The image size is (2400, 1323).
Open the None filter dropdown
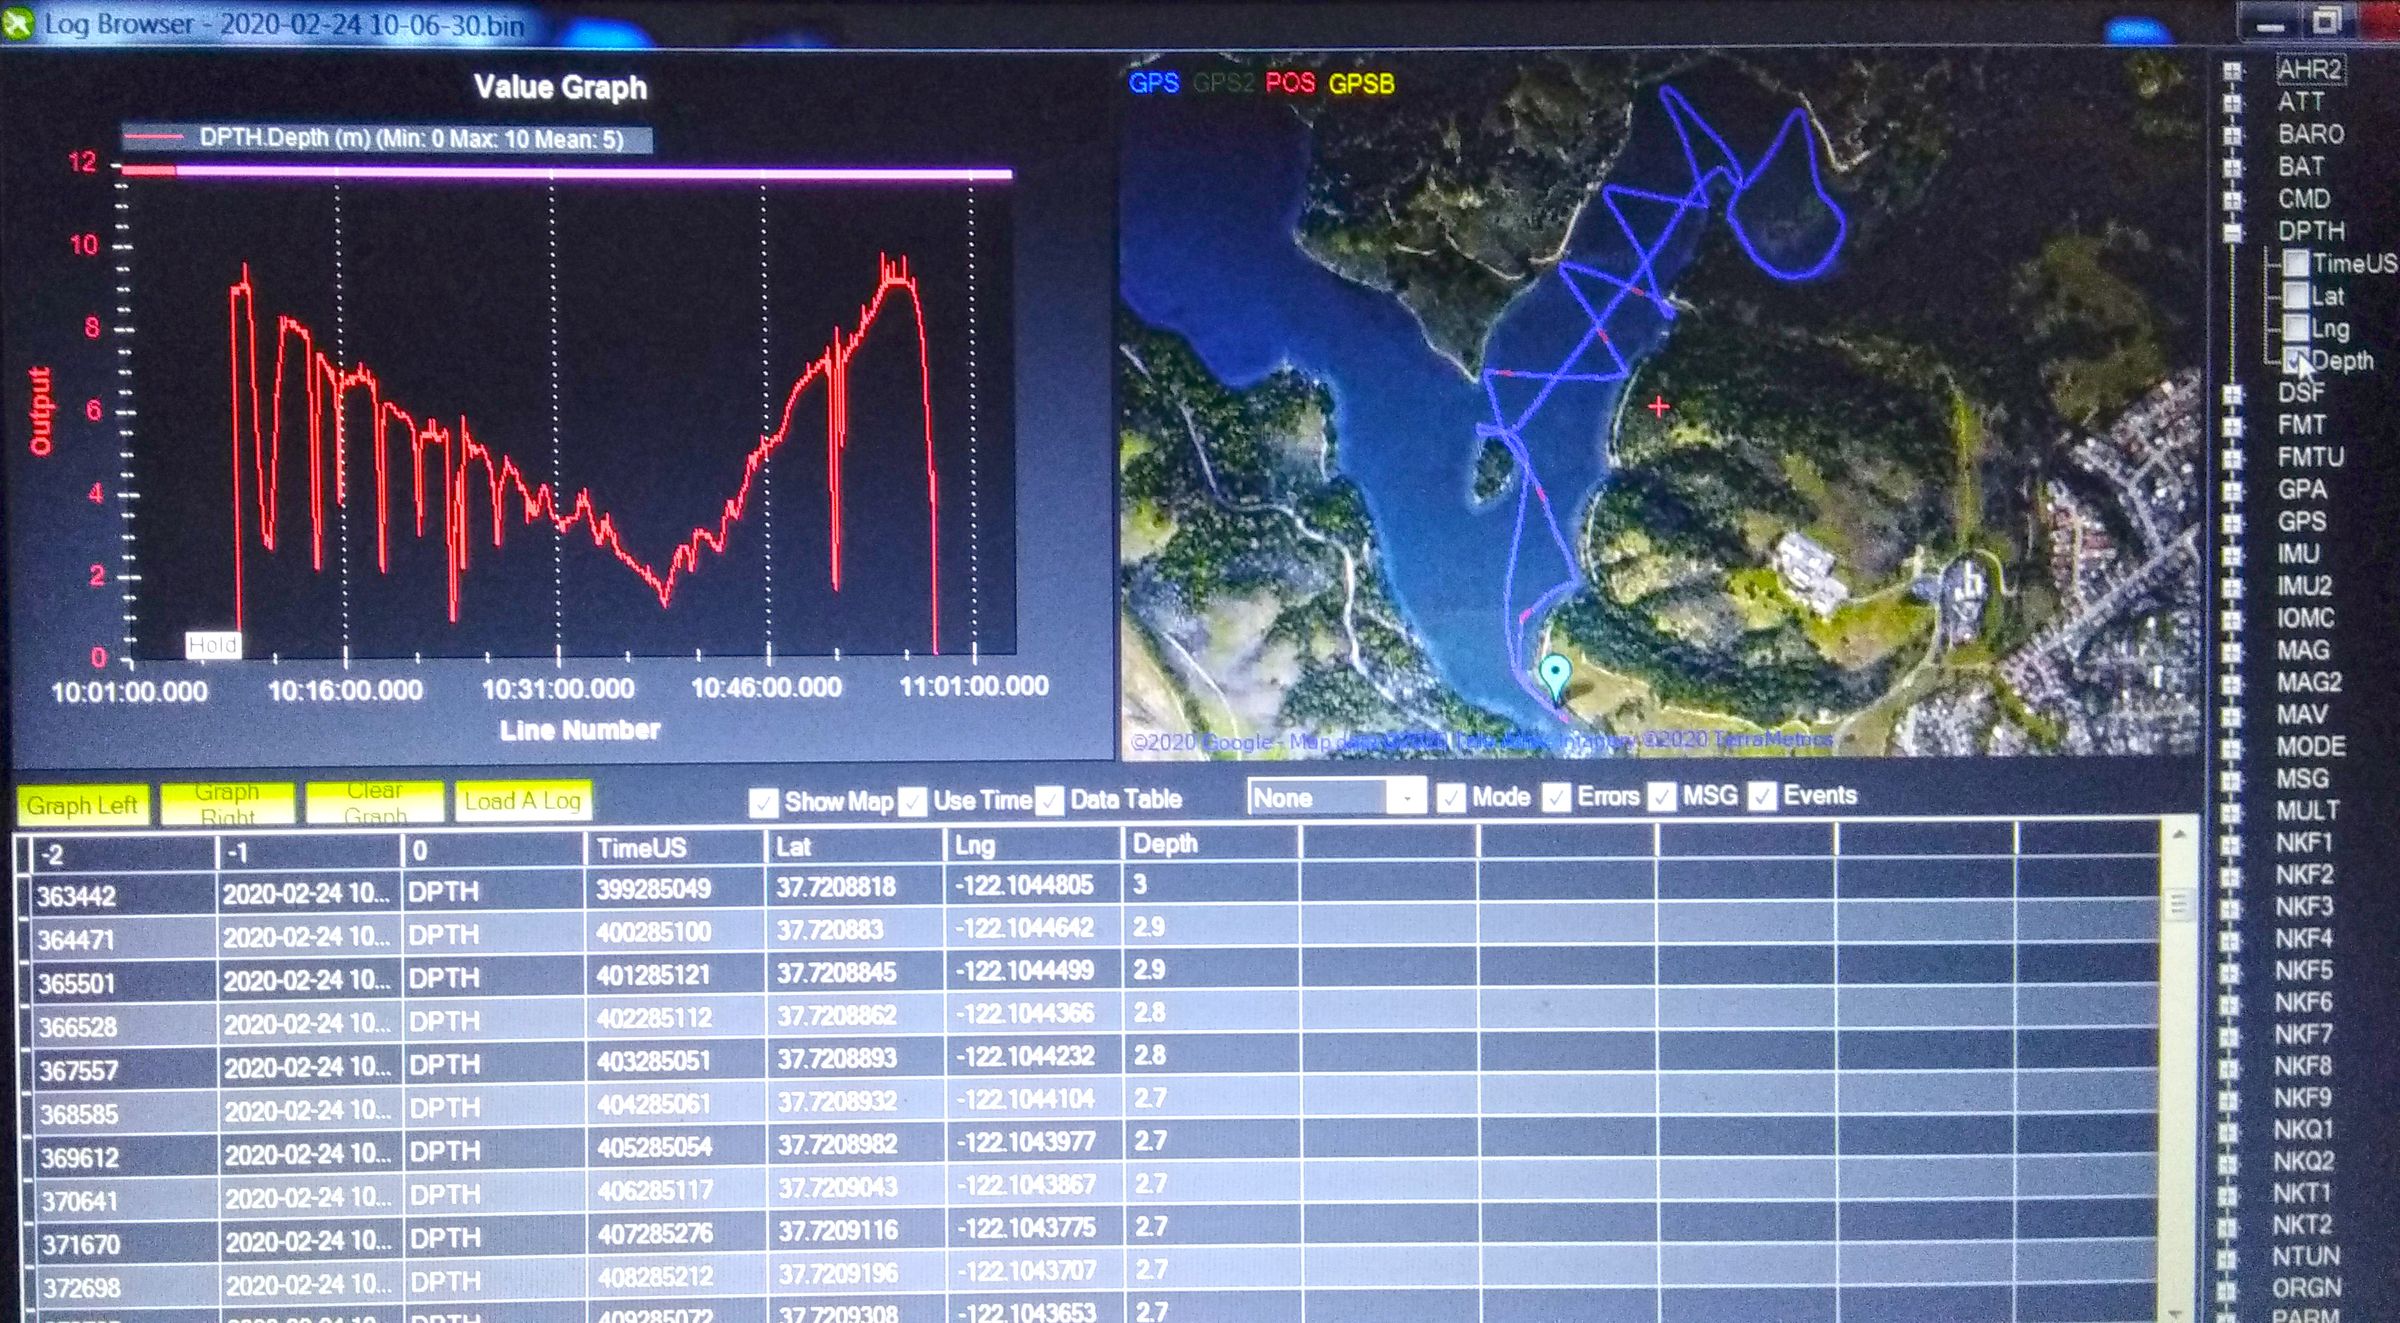pyautogui.click(x=1407, y=797)
